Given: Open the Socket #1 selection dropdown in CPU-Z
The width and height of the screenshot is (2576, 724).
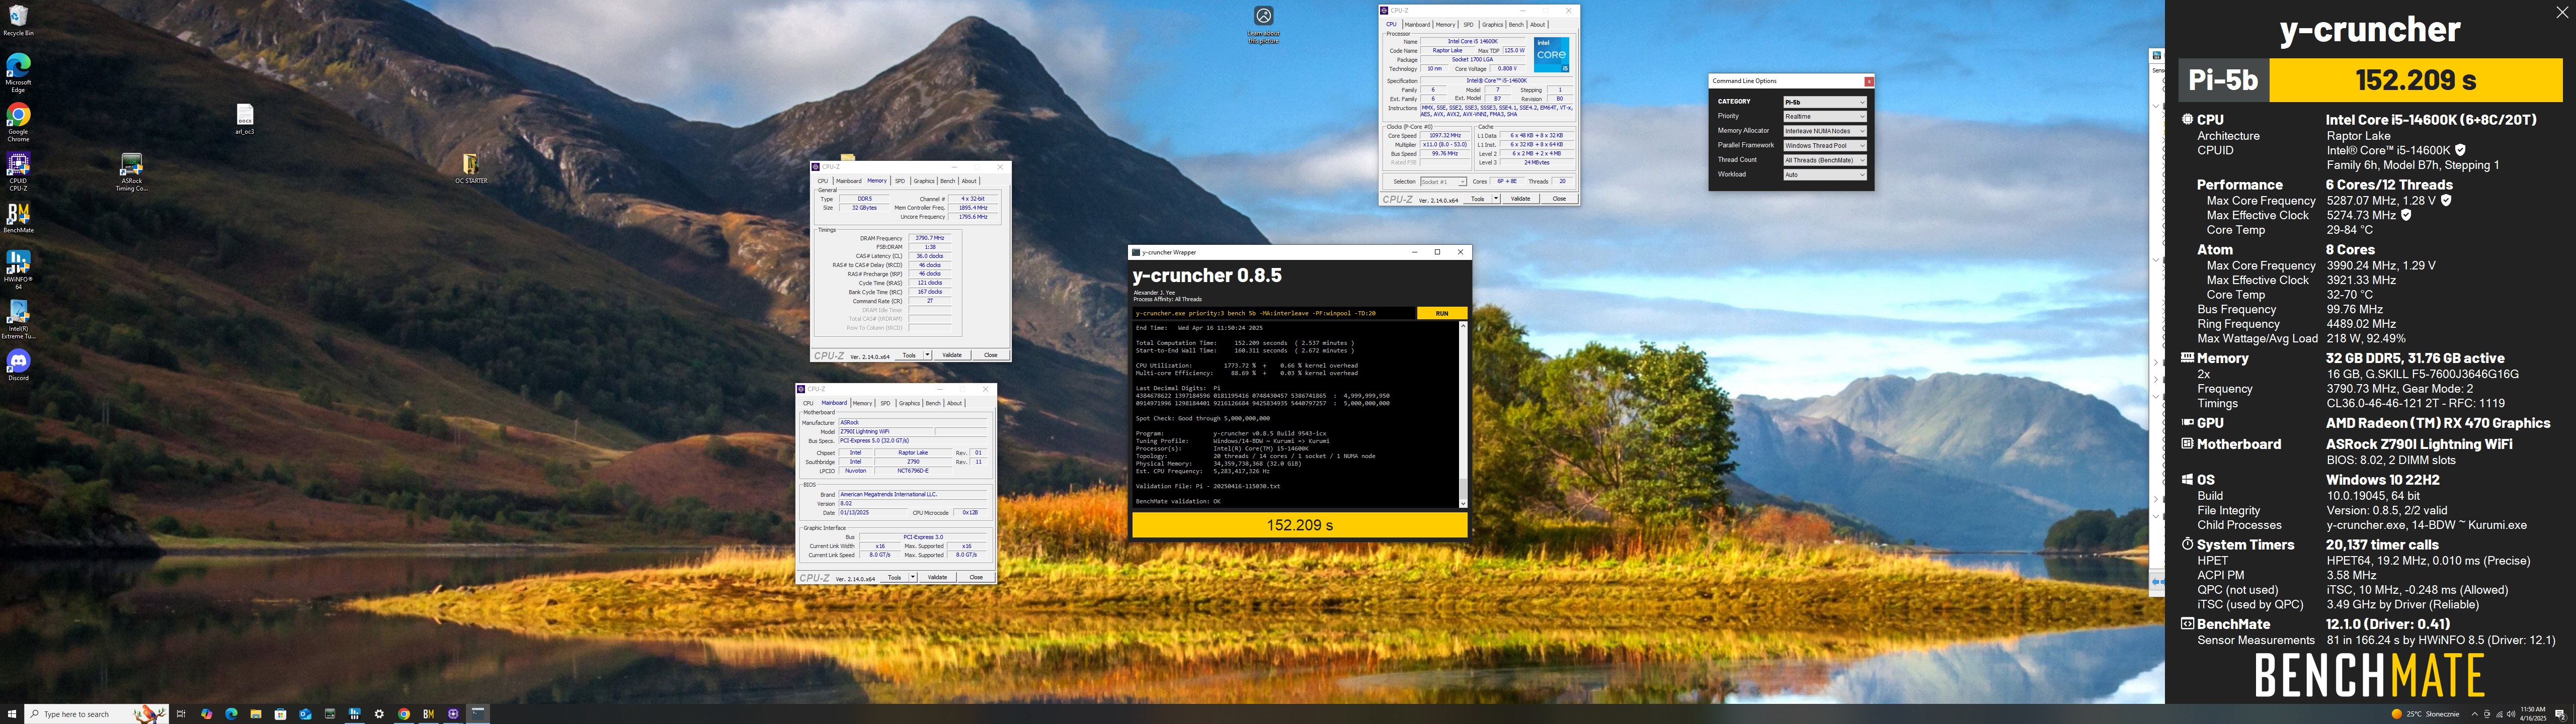Looking at the screenshot, I should [1443, 182].
